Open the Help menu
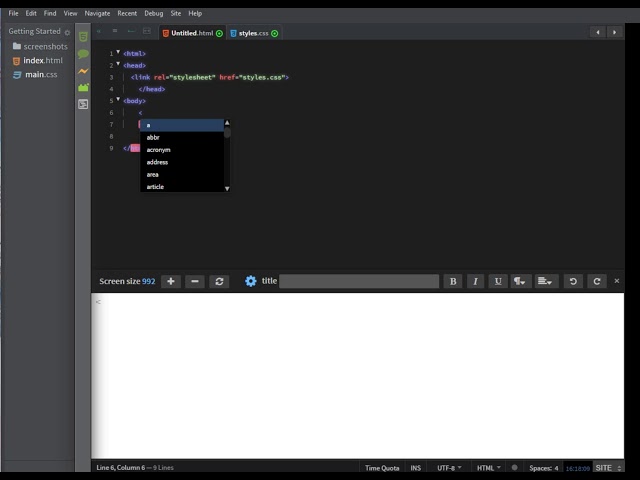 click(x=195, y=13)
